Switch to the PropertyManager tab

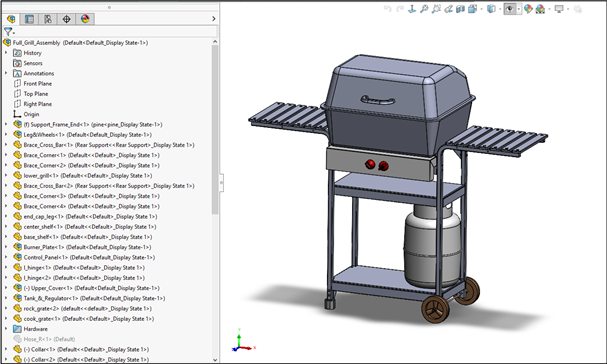(29, 19)
